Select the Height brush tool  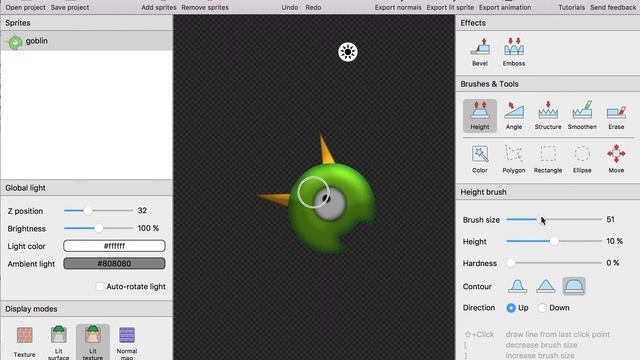(480, 116)
